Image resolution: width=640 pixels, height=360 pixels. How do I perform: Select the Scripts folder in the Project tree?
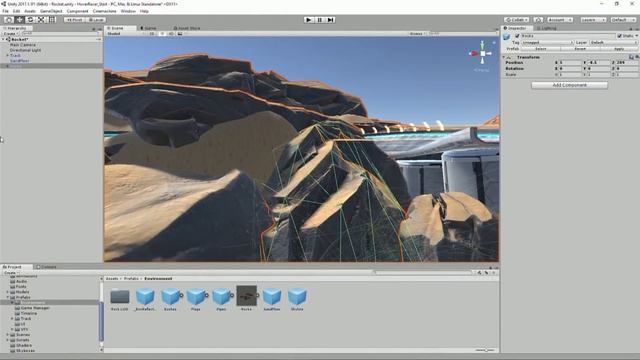pos(22,340)
